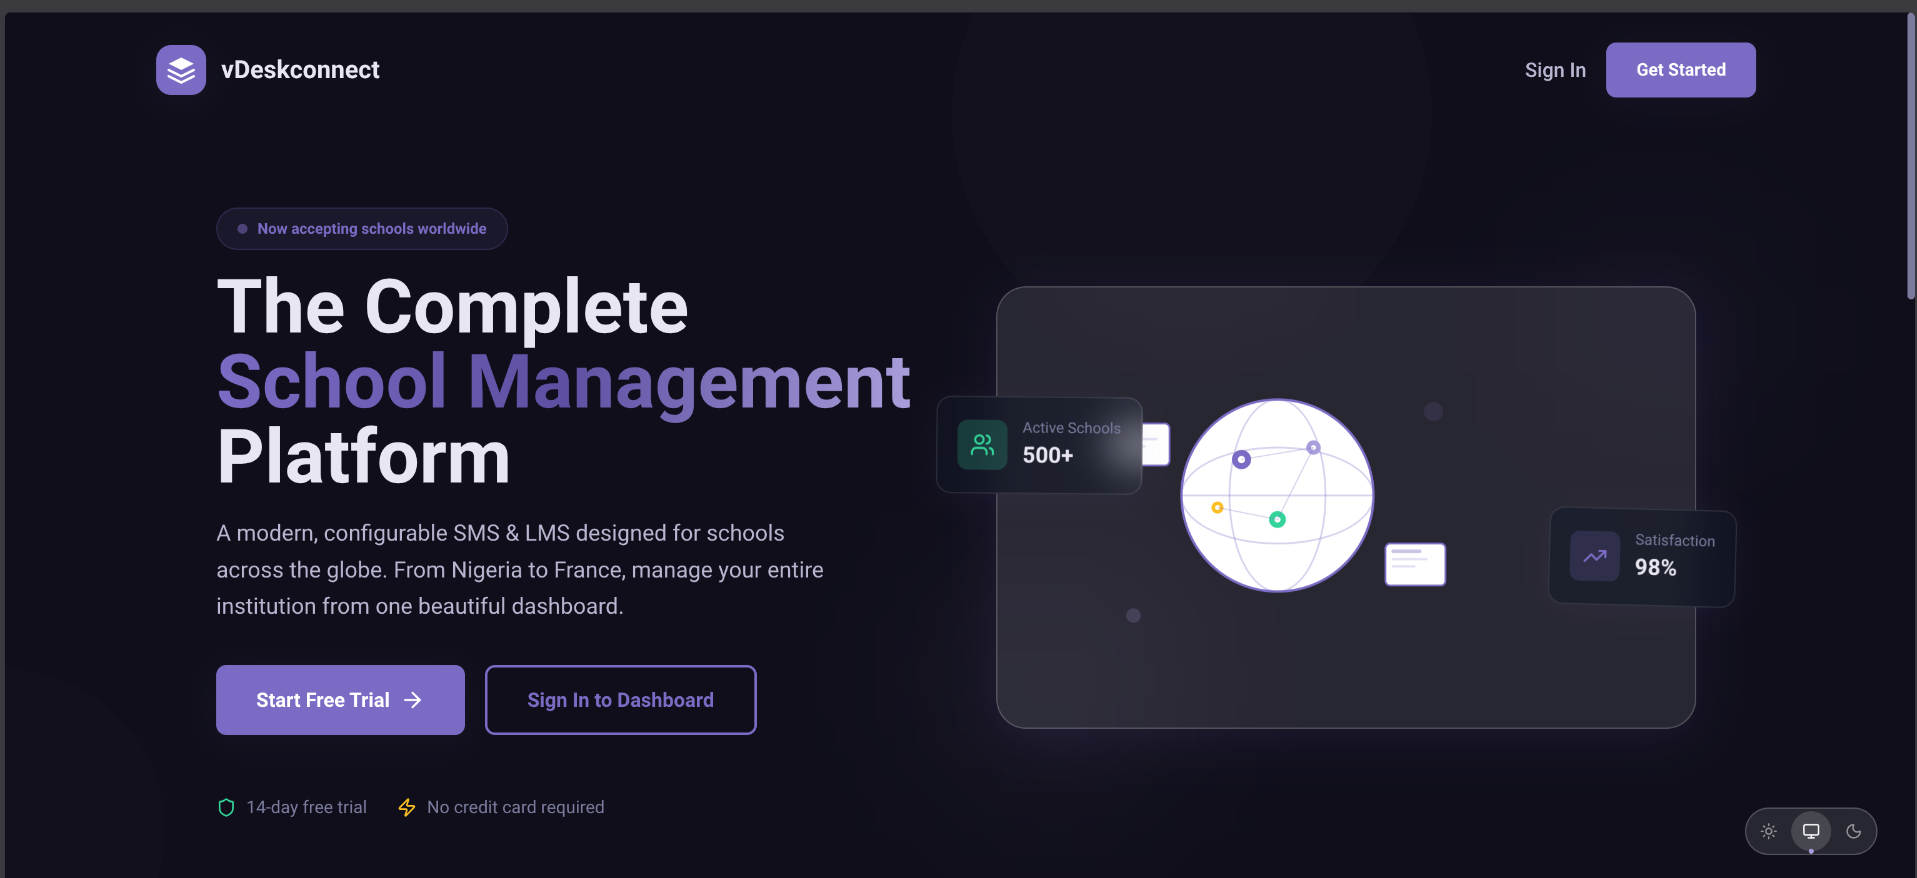Image resolution: width=1917 pixels, height=878 pixels.
Task: Switch to dark theme with moon icon
Action: coord(1854,831)
